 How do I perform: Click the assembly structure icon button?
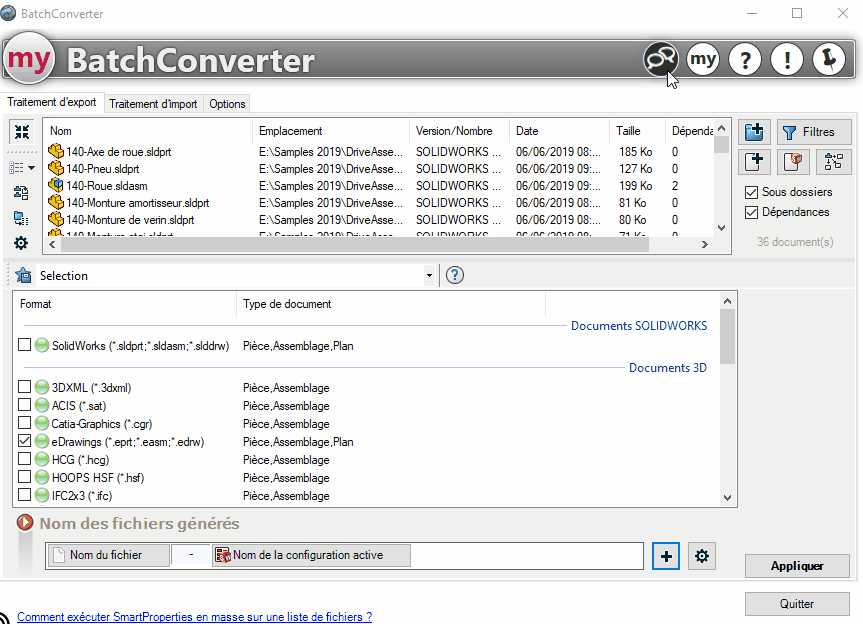point(834,162)
